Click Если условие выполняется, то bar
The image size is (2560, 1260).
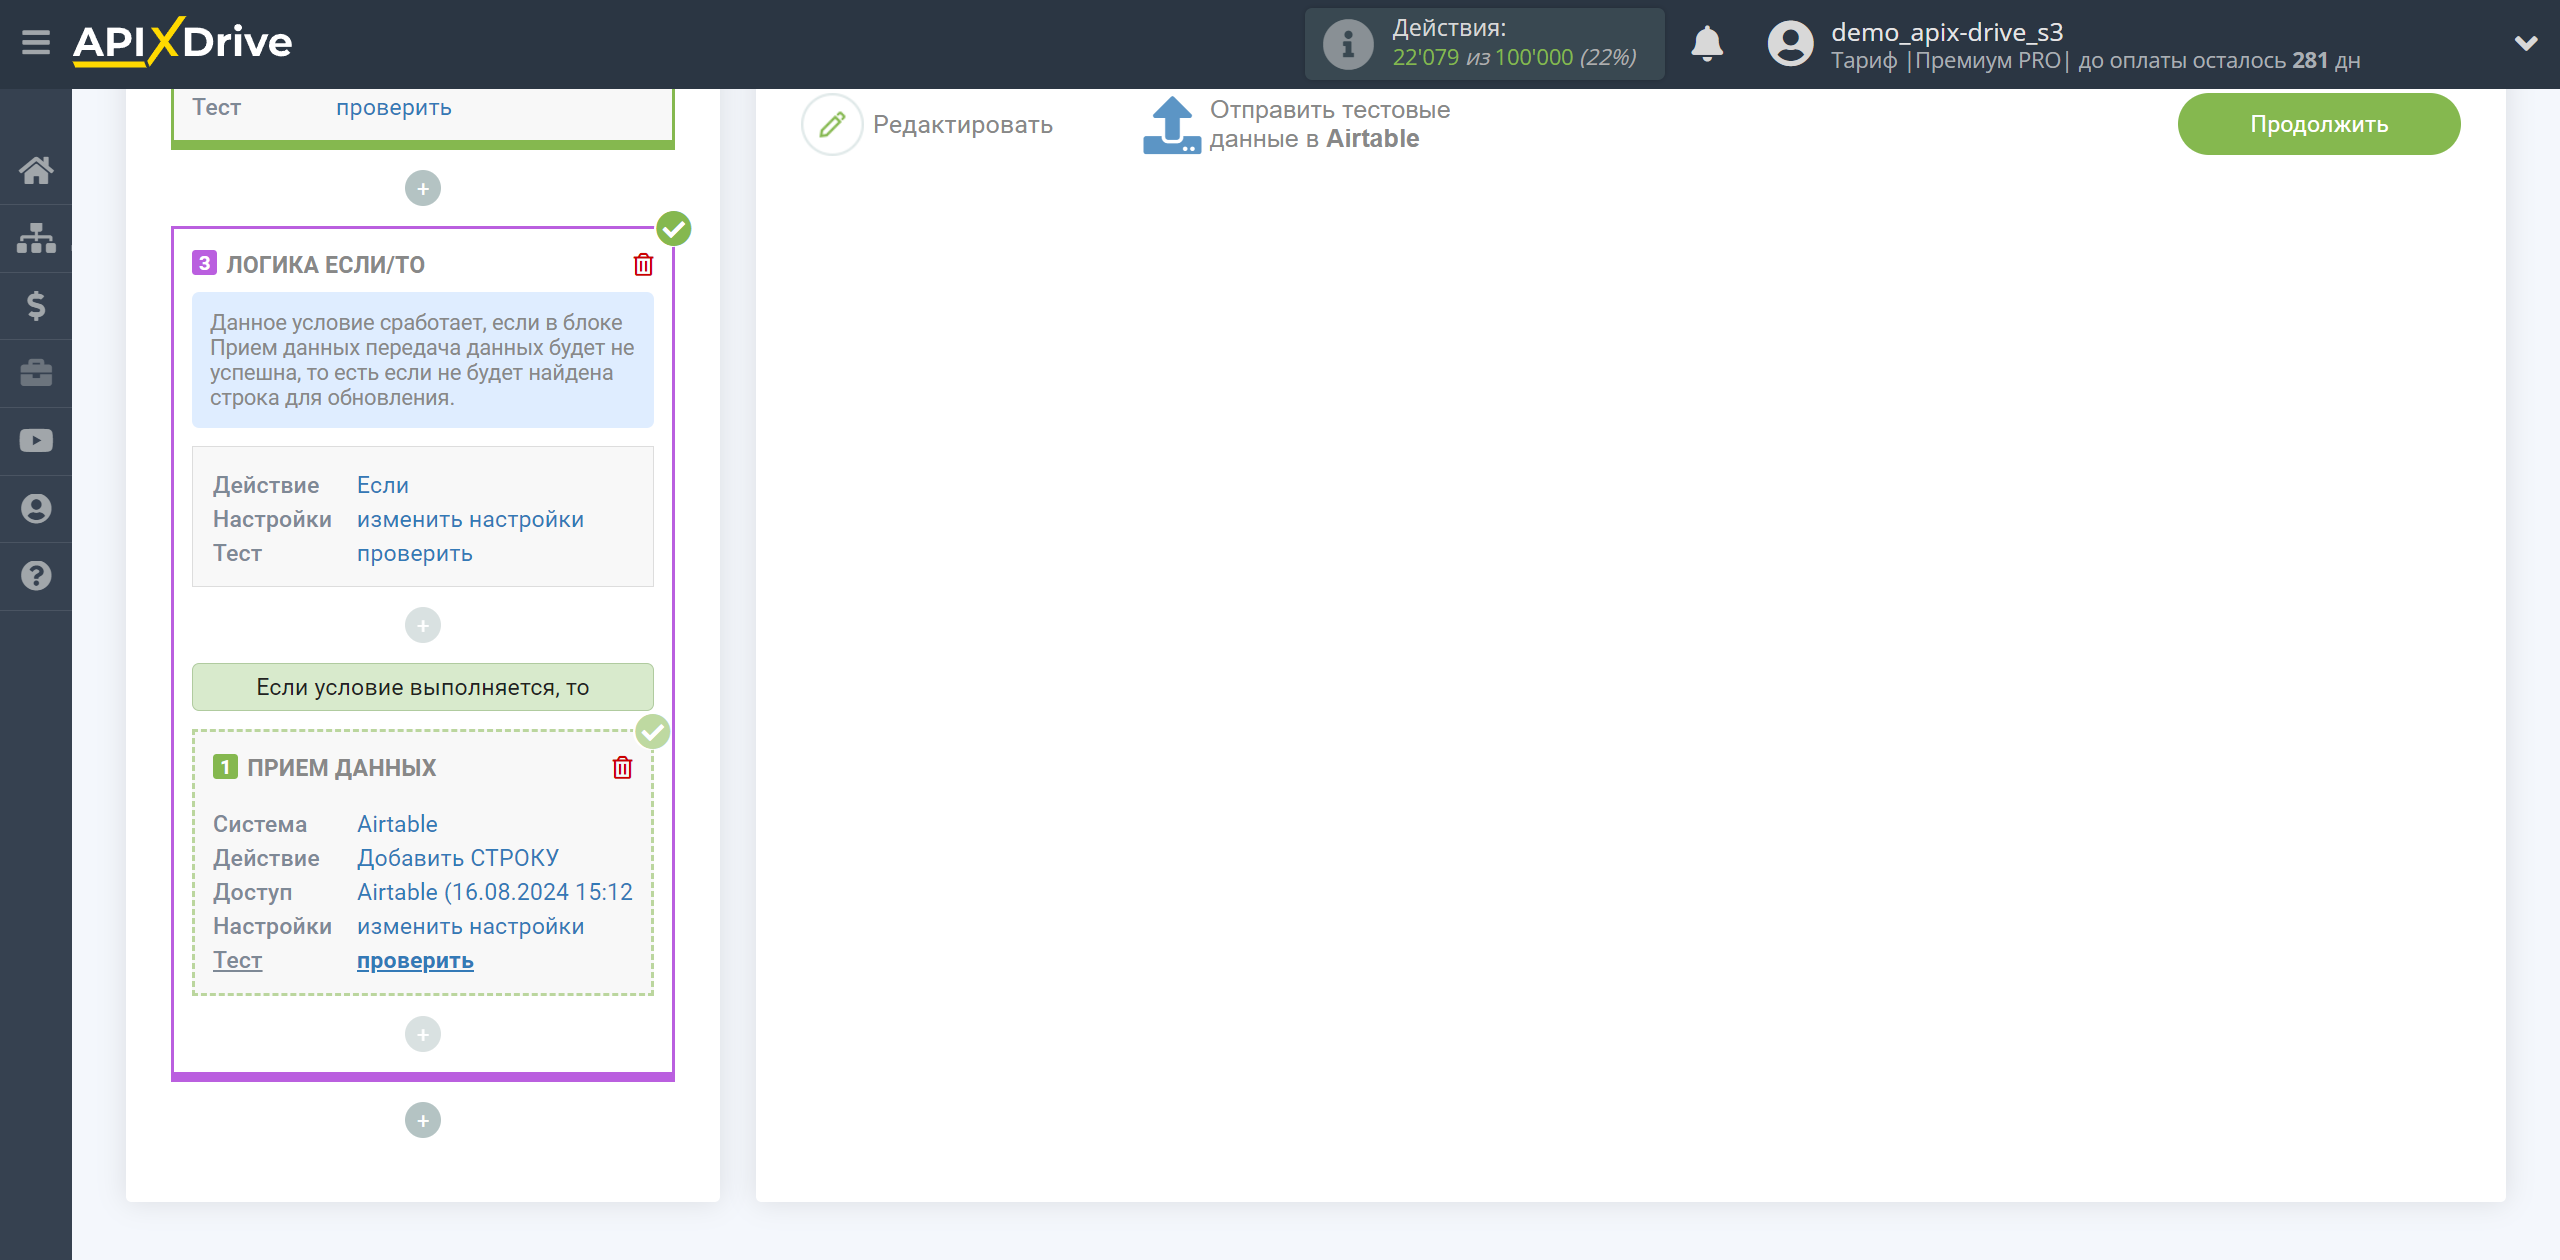(x=422, y=687)
